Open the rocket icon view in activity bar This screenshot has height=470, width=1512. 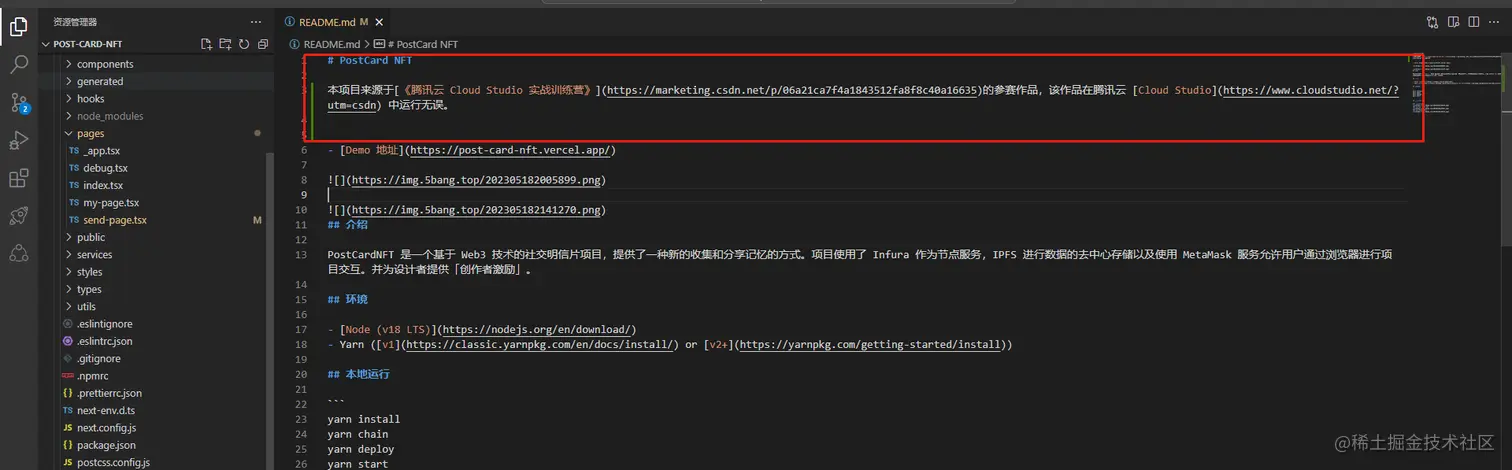pos(18,216)
